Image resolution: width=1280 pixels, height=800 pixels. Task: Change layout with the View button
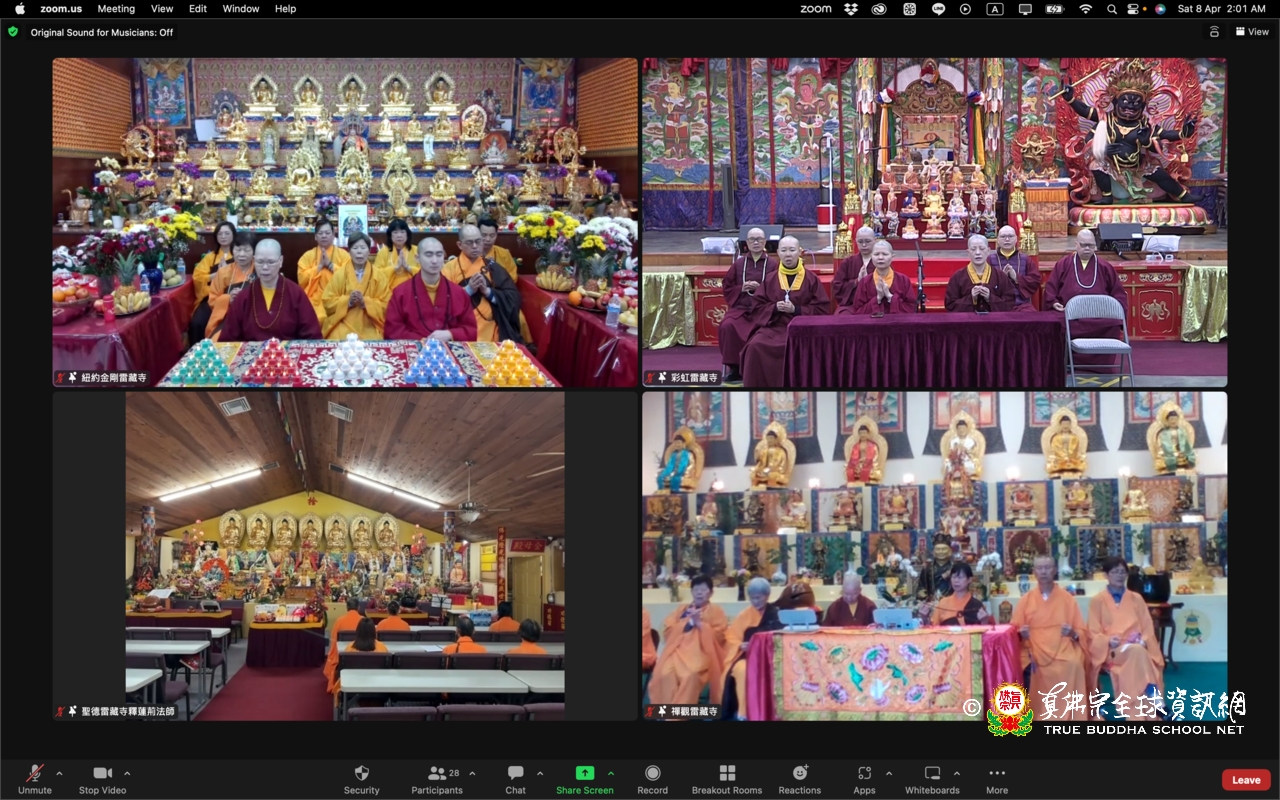click(1252, 32)
